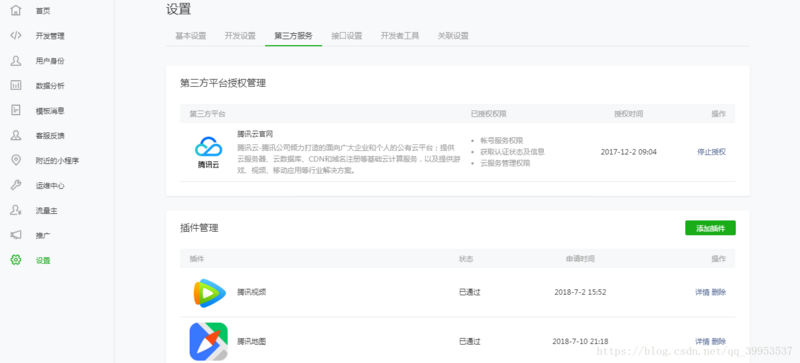Click the megaphone icon for 推广
The image size is (800, 363).
(16, 235)
